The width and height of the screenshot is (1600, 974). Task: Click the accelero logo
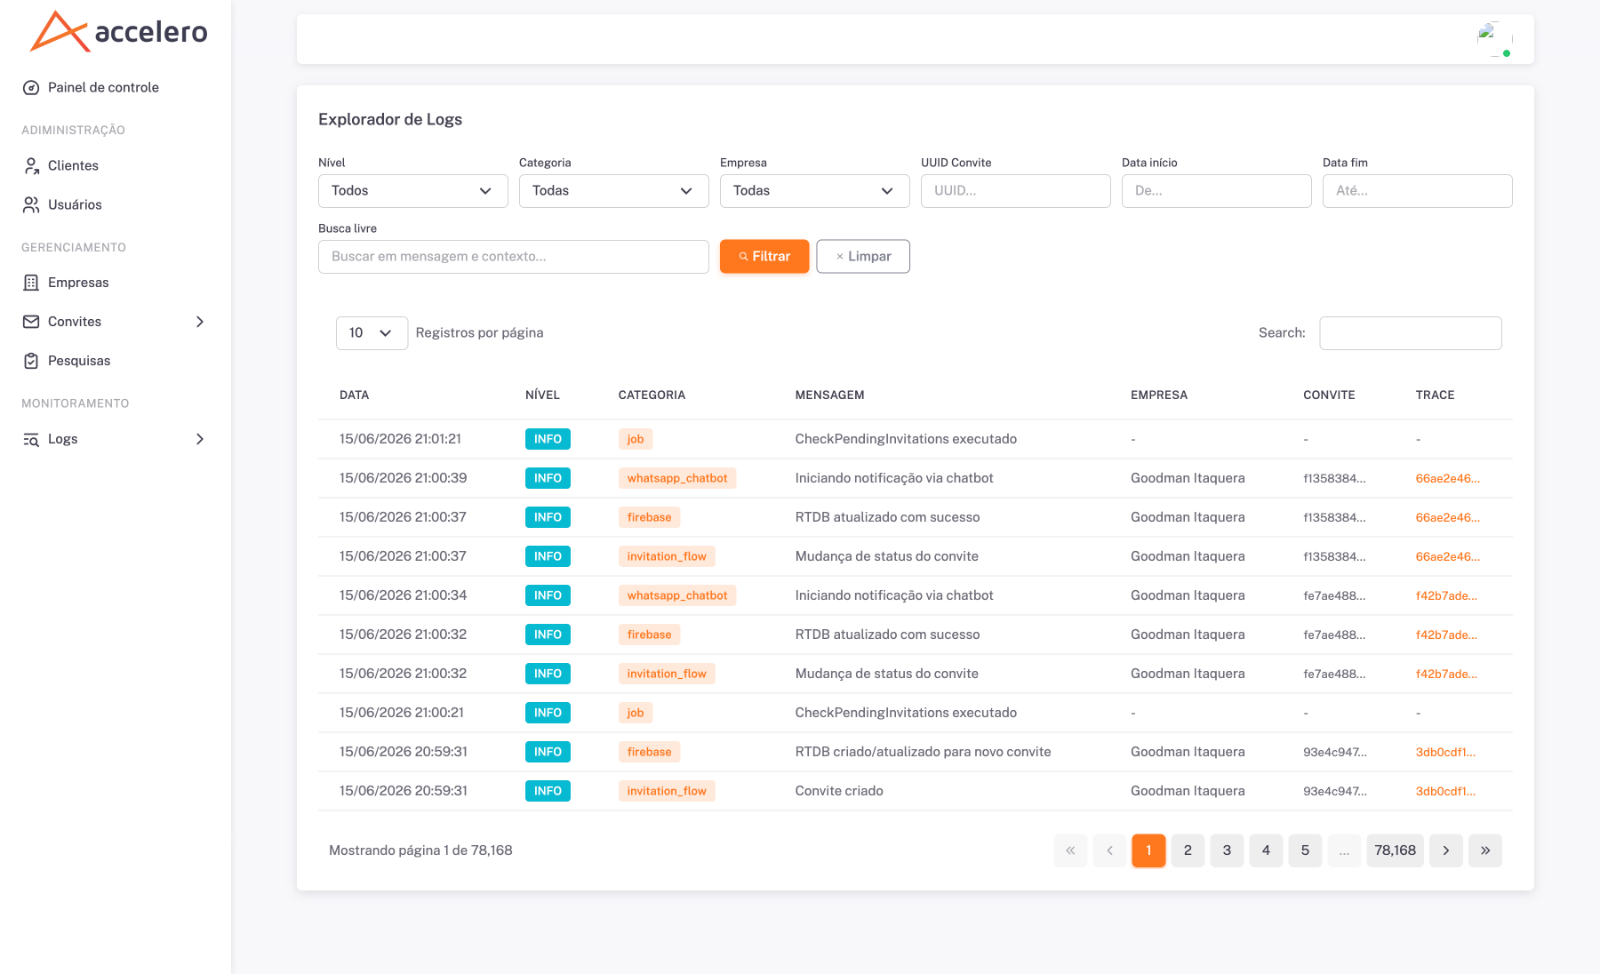(119, 32)
